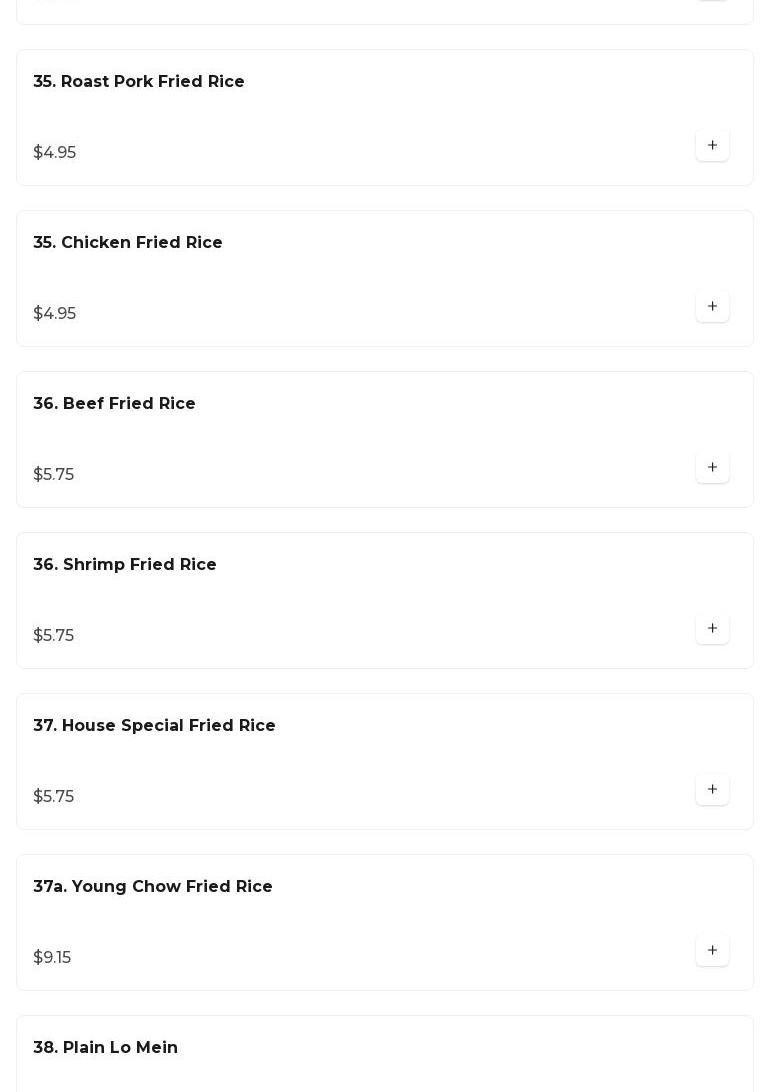Add Chicken Fried Rice using plus icon

point(712,306)
